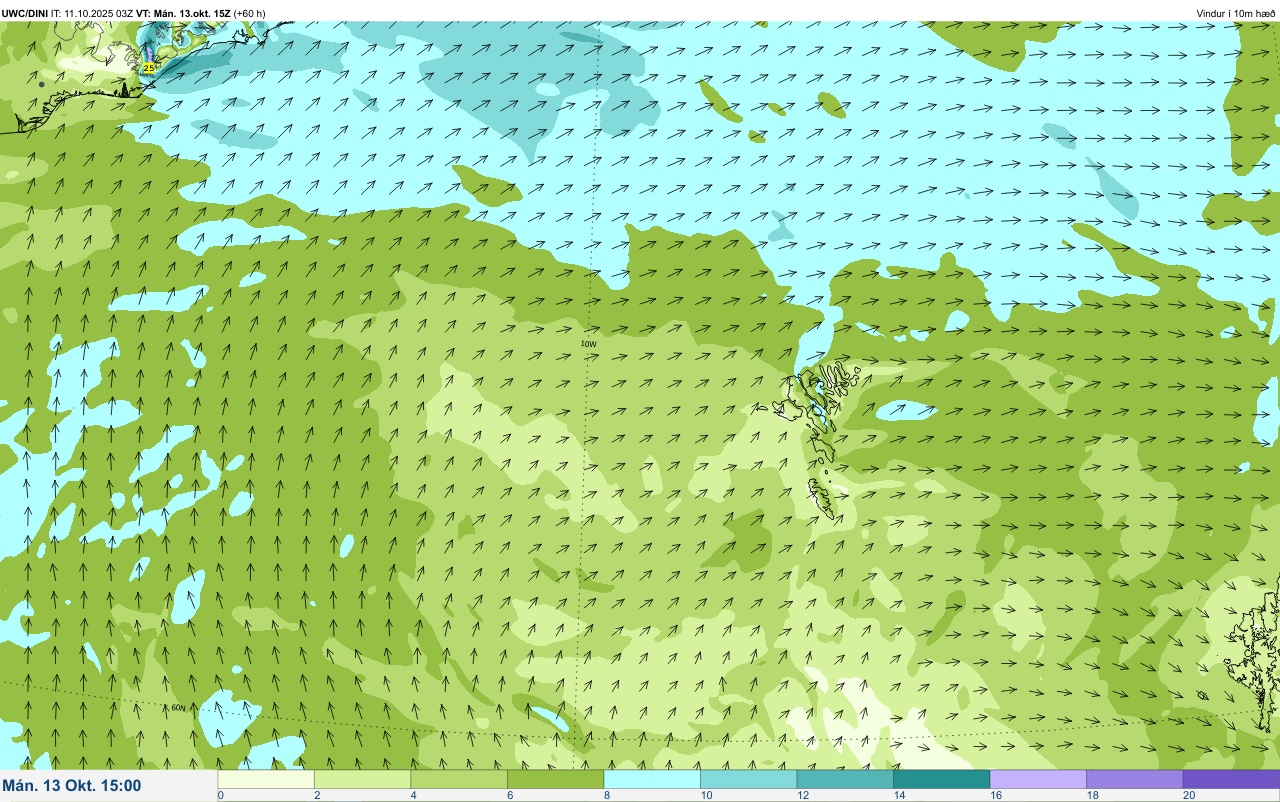
Task: Click the light green 2–4 legend swatch
Action: [x=362, y=779]
